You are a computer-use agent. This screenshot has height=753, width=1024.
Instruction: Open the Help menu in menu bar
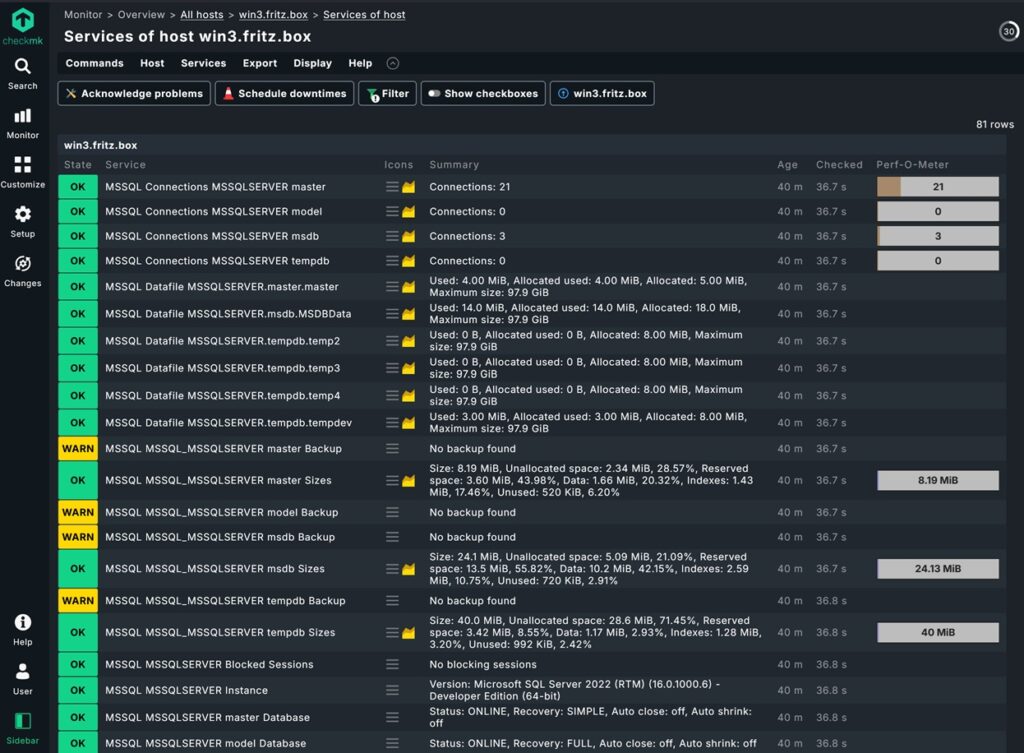tap(360, 63)
